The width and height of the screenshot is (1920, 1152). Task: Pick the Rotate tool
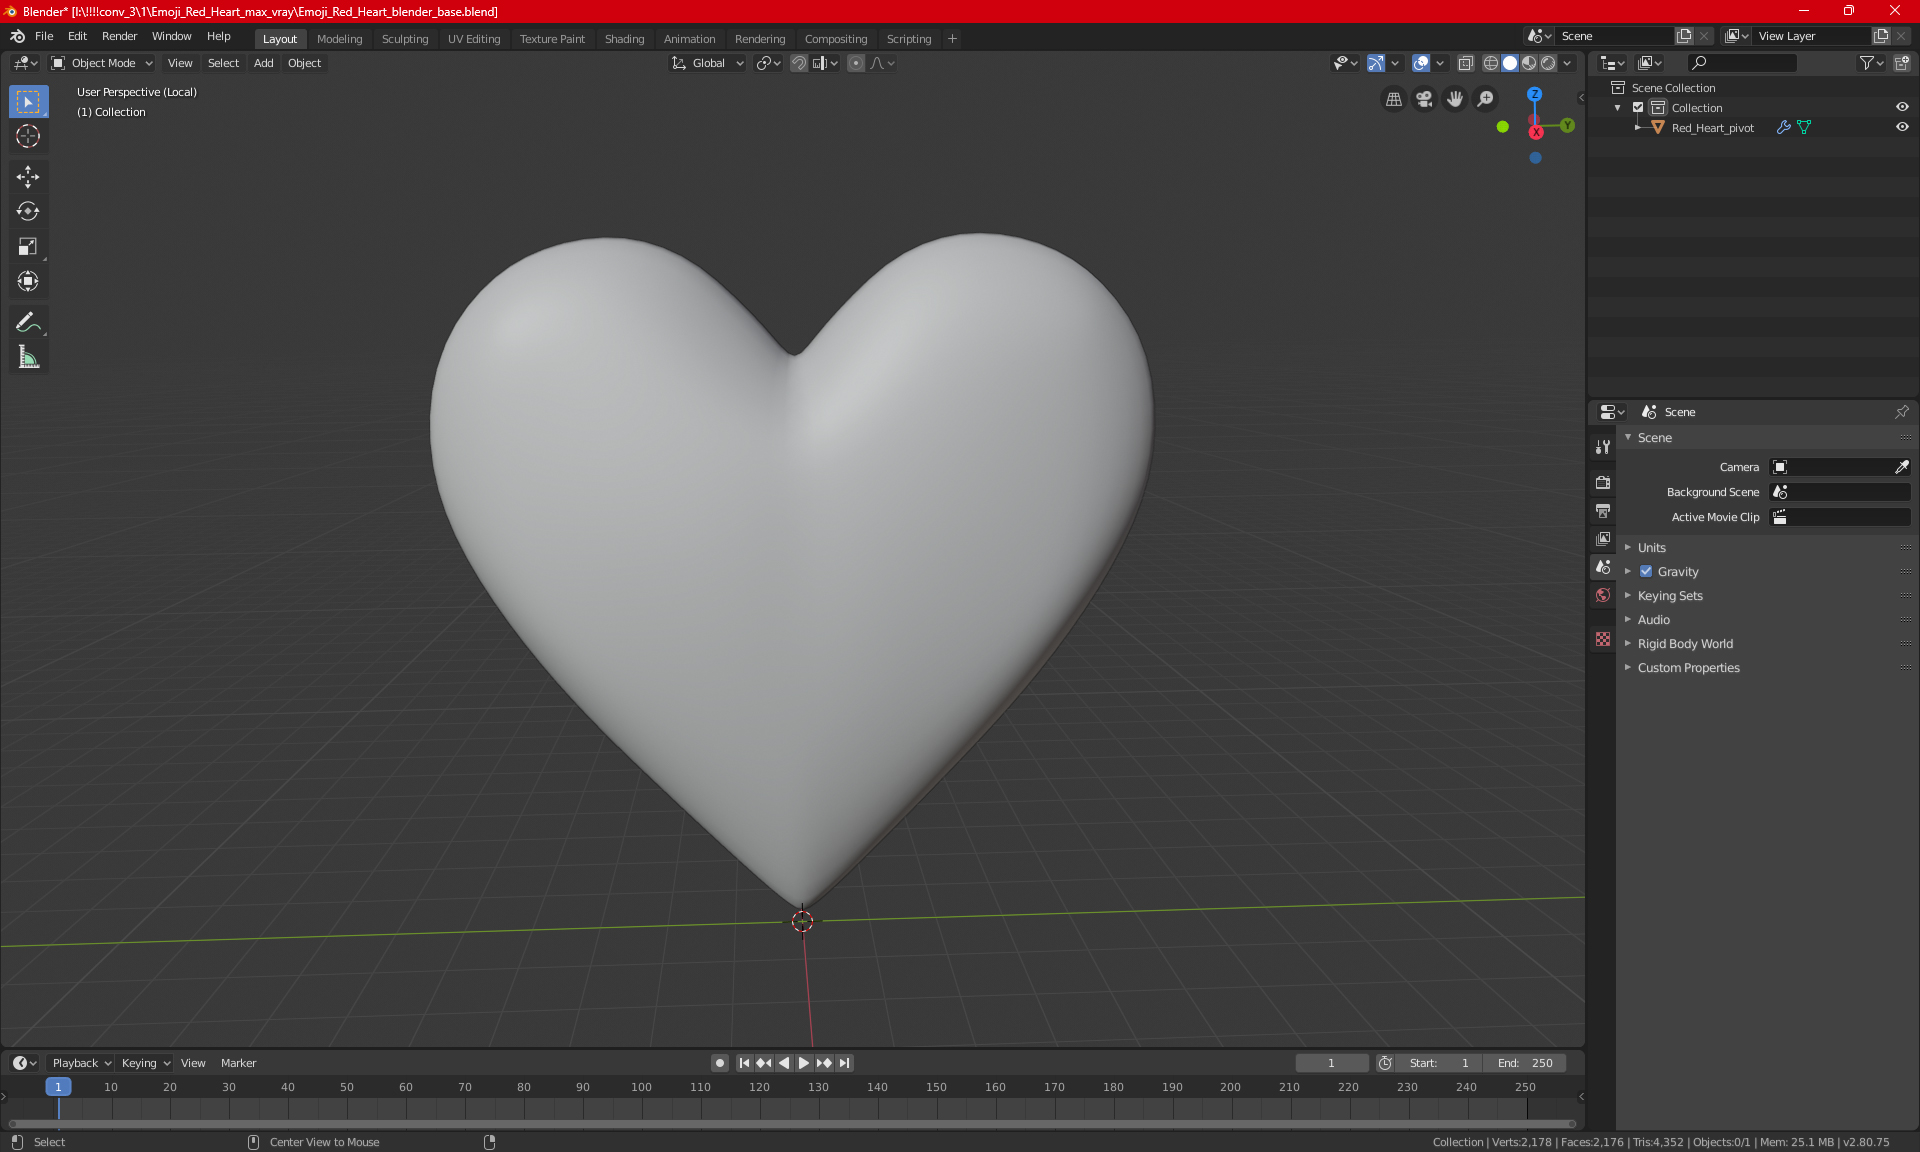click(x=28, y=211)
